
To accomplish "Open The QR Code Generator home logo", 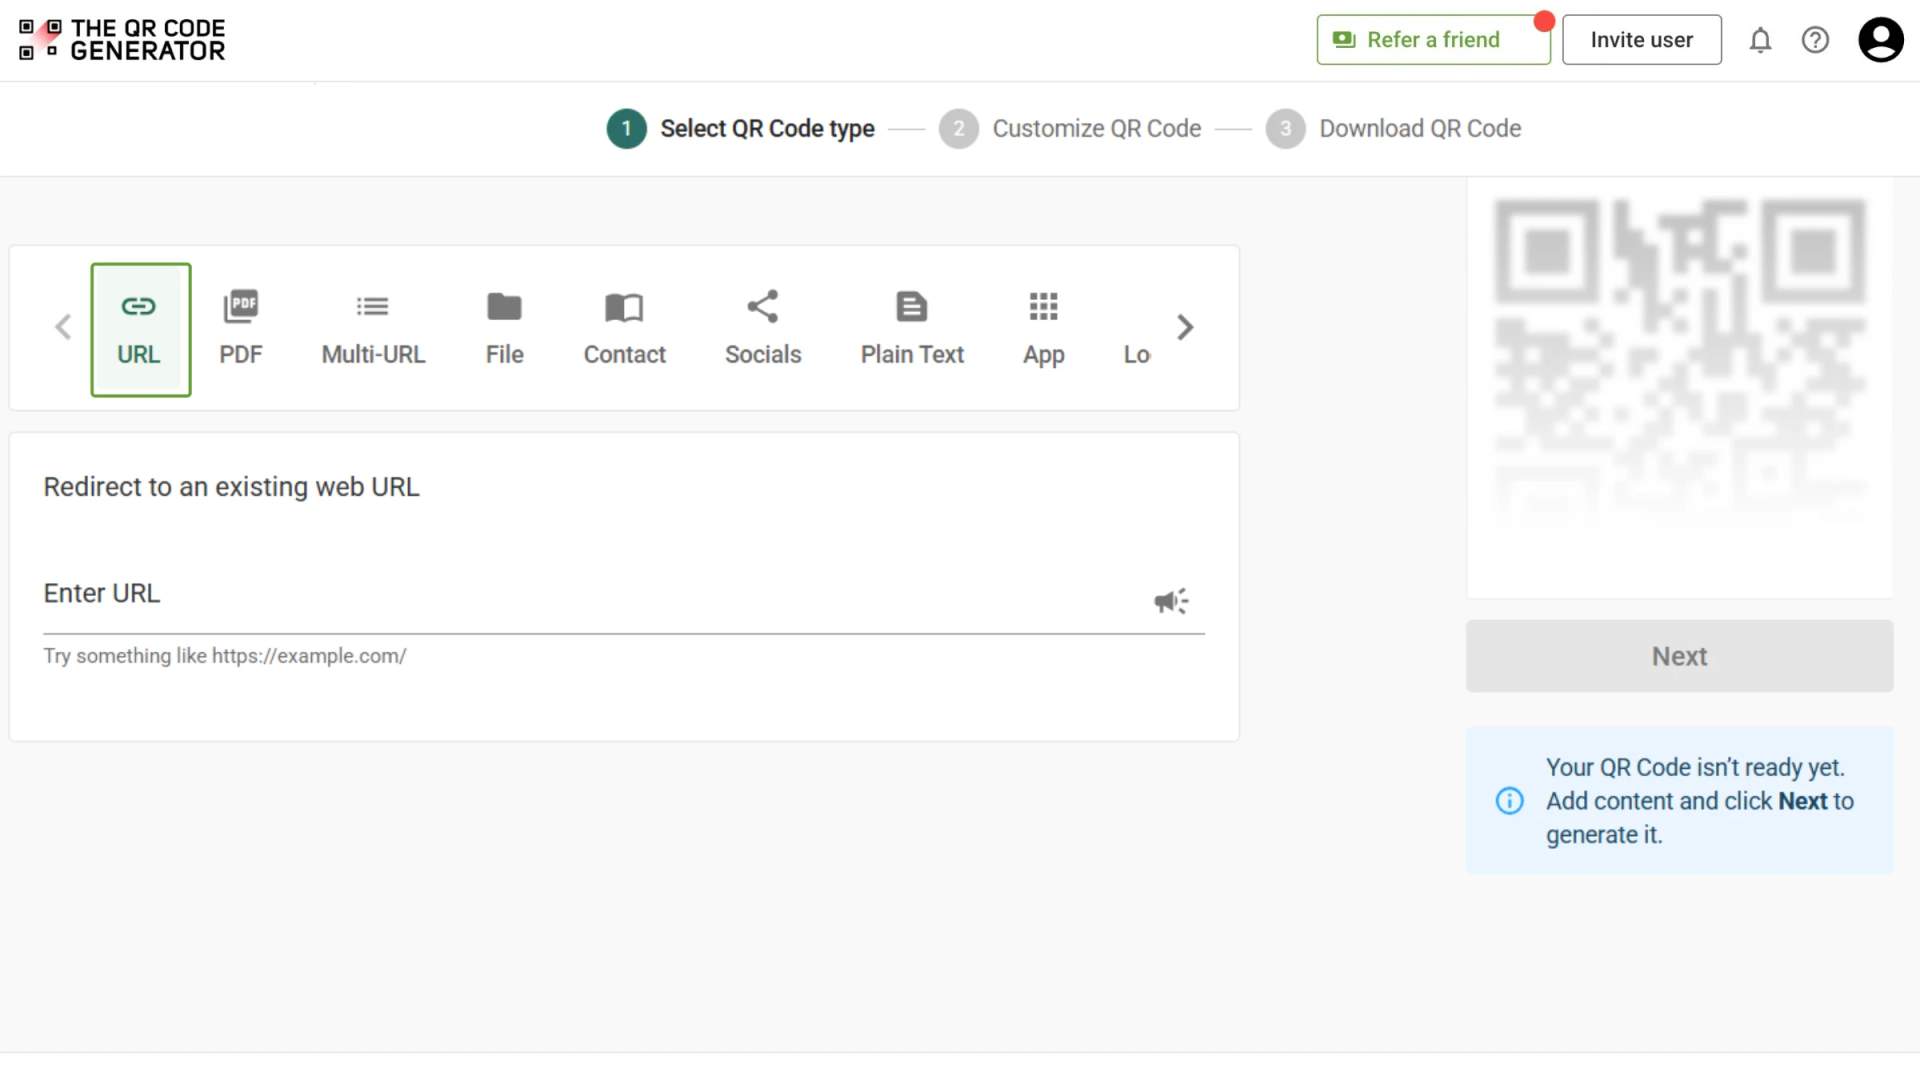I will [122, 40].
